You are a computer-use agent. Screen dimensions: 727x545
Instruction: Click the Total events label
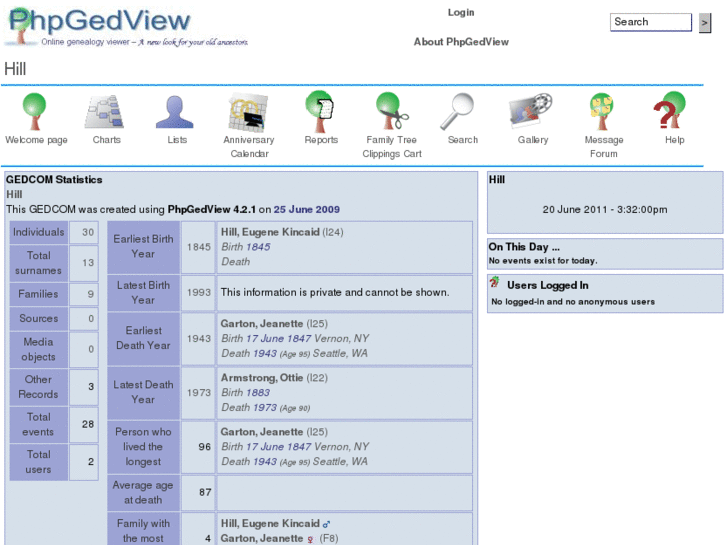coord(38,424)
